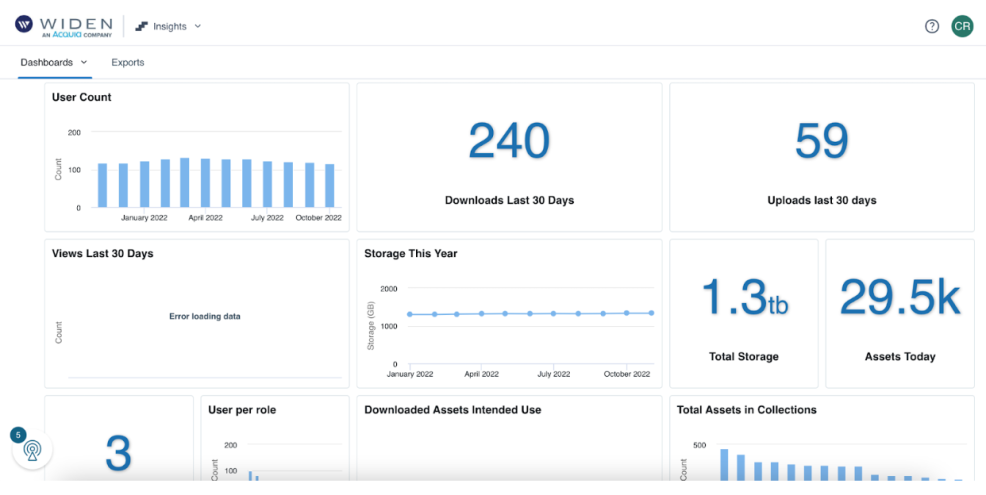Image resolution: width=986 pixels, height=495 pixels.
Task: Click the User Count chart title
Action: click(82, 97)
